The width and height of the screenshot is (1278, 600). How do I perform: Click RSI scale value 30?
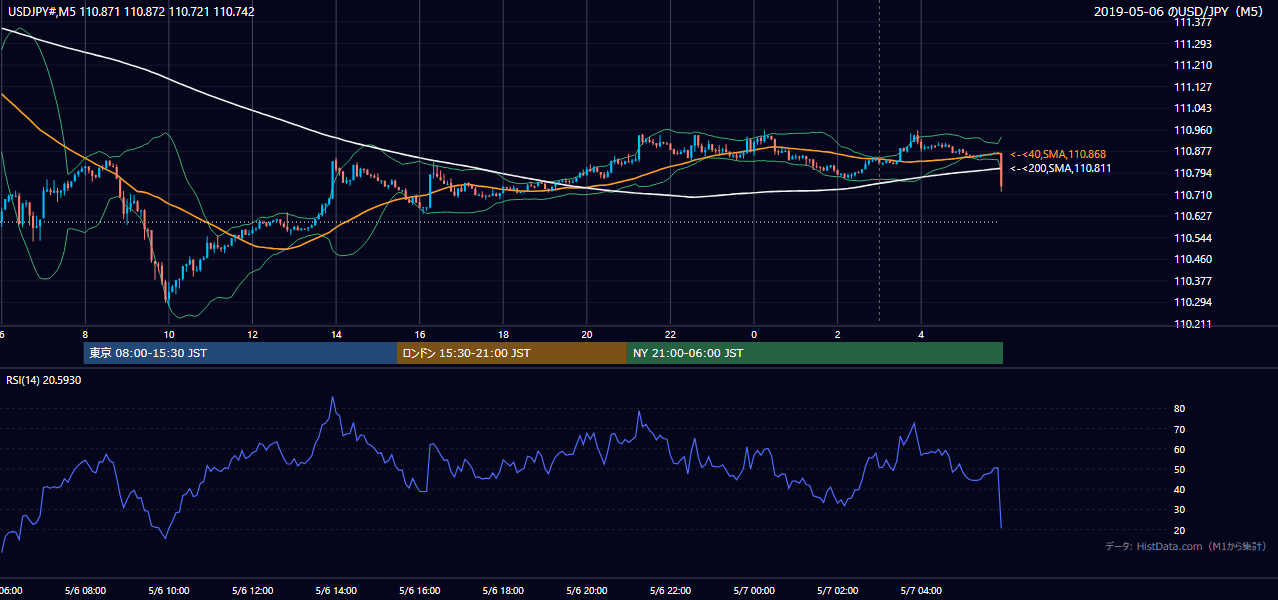point(1180,510)
